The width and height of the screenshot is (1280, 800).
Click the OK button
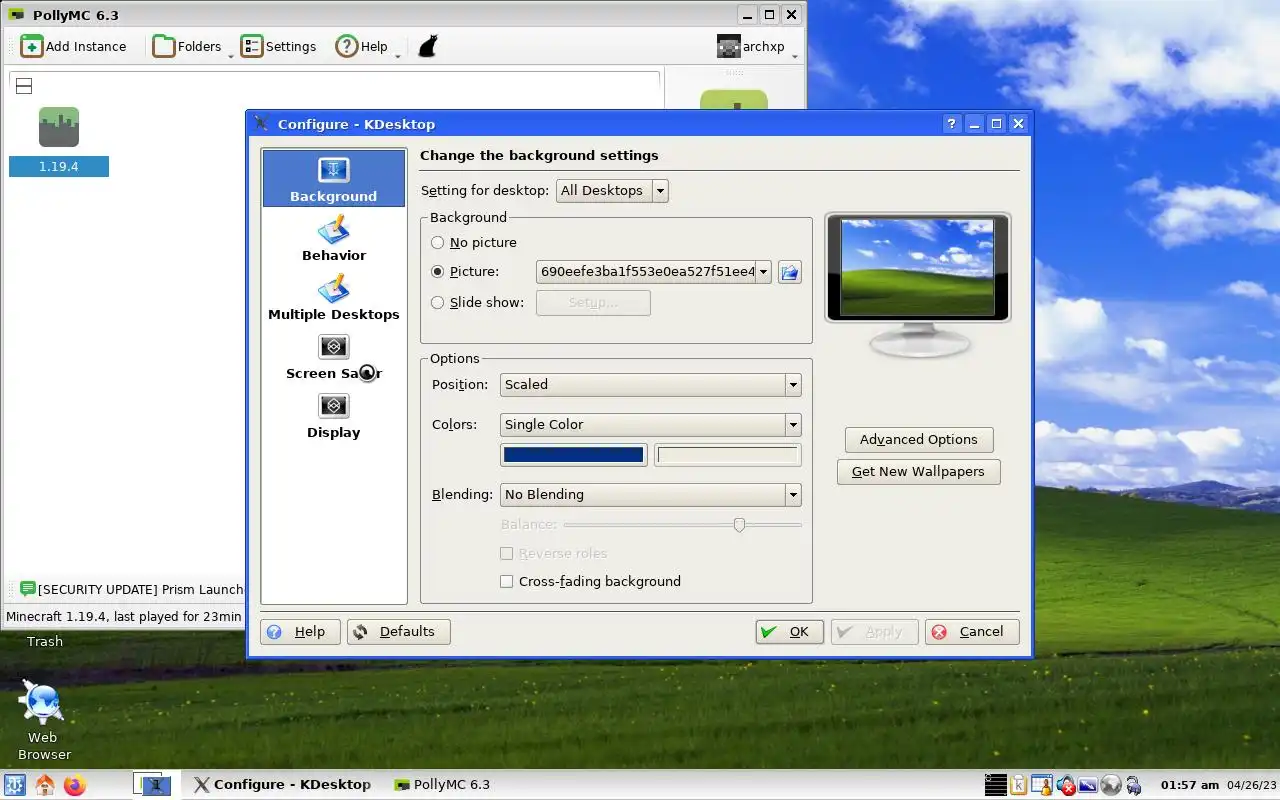789,632
